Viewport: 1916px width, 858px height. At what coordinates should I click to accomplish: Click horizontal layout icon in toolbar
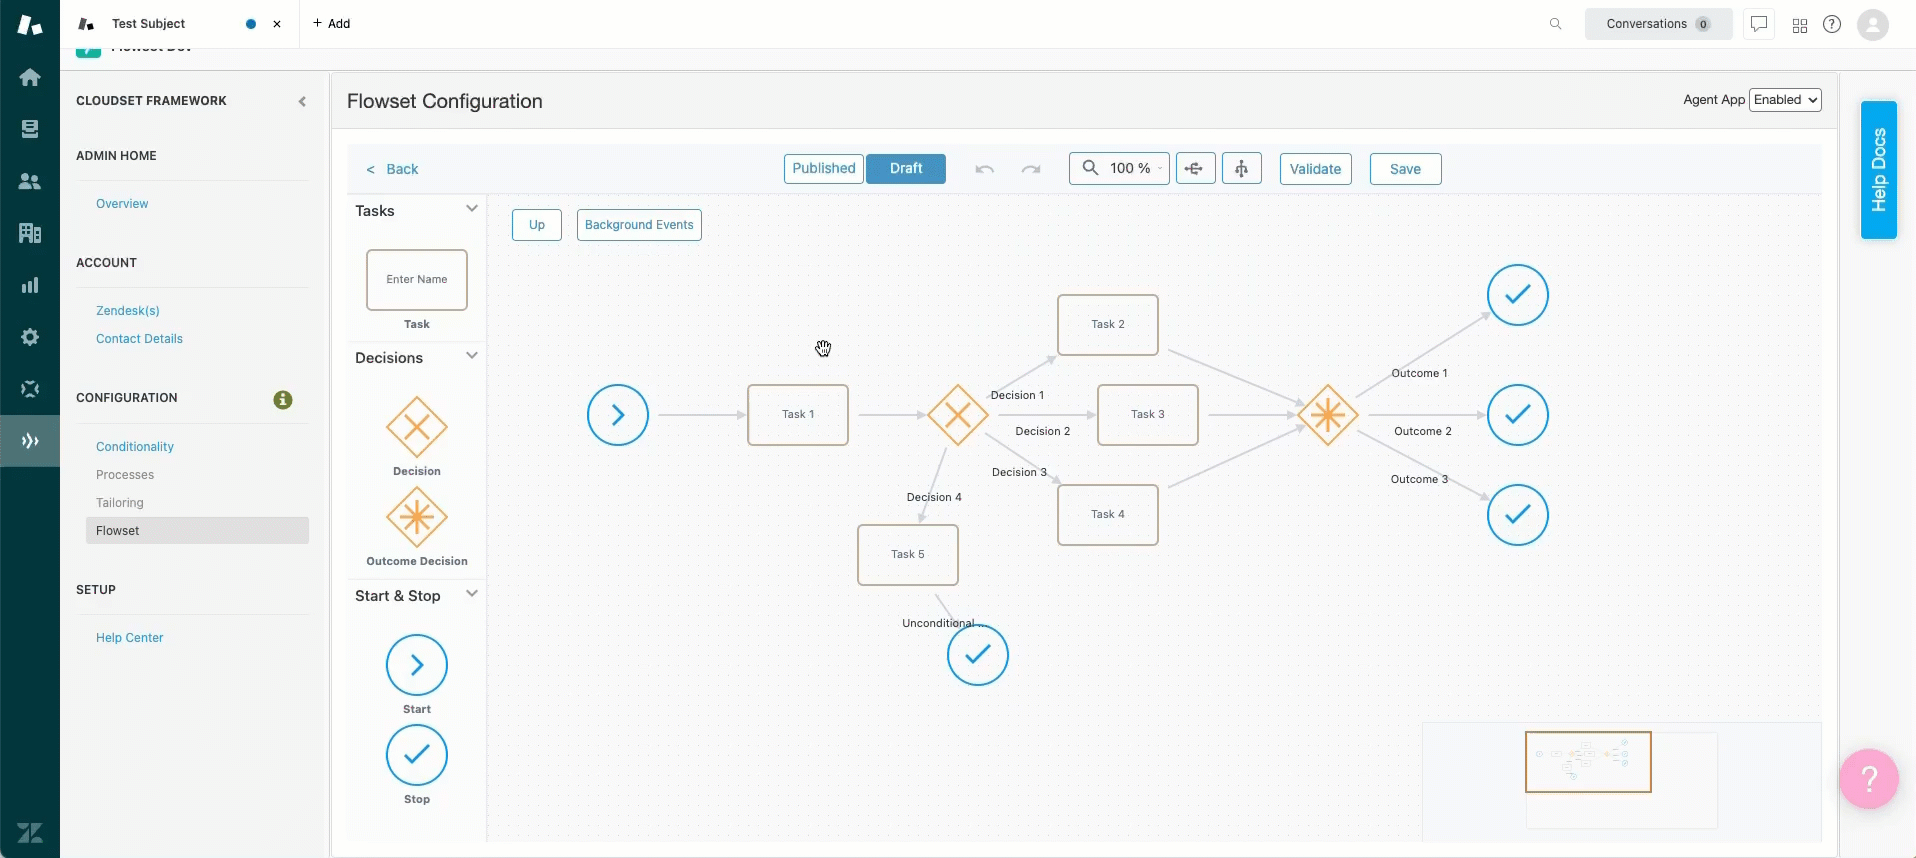pos(1195,169)
